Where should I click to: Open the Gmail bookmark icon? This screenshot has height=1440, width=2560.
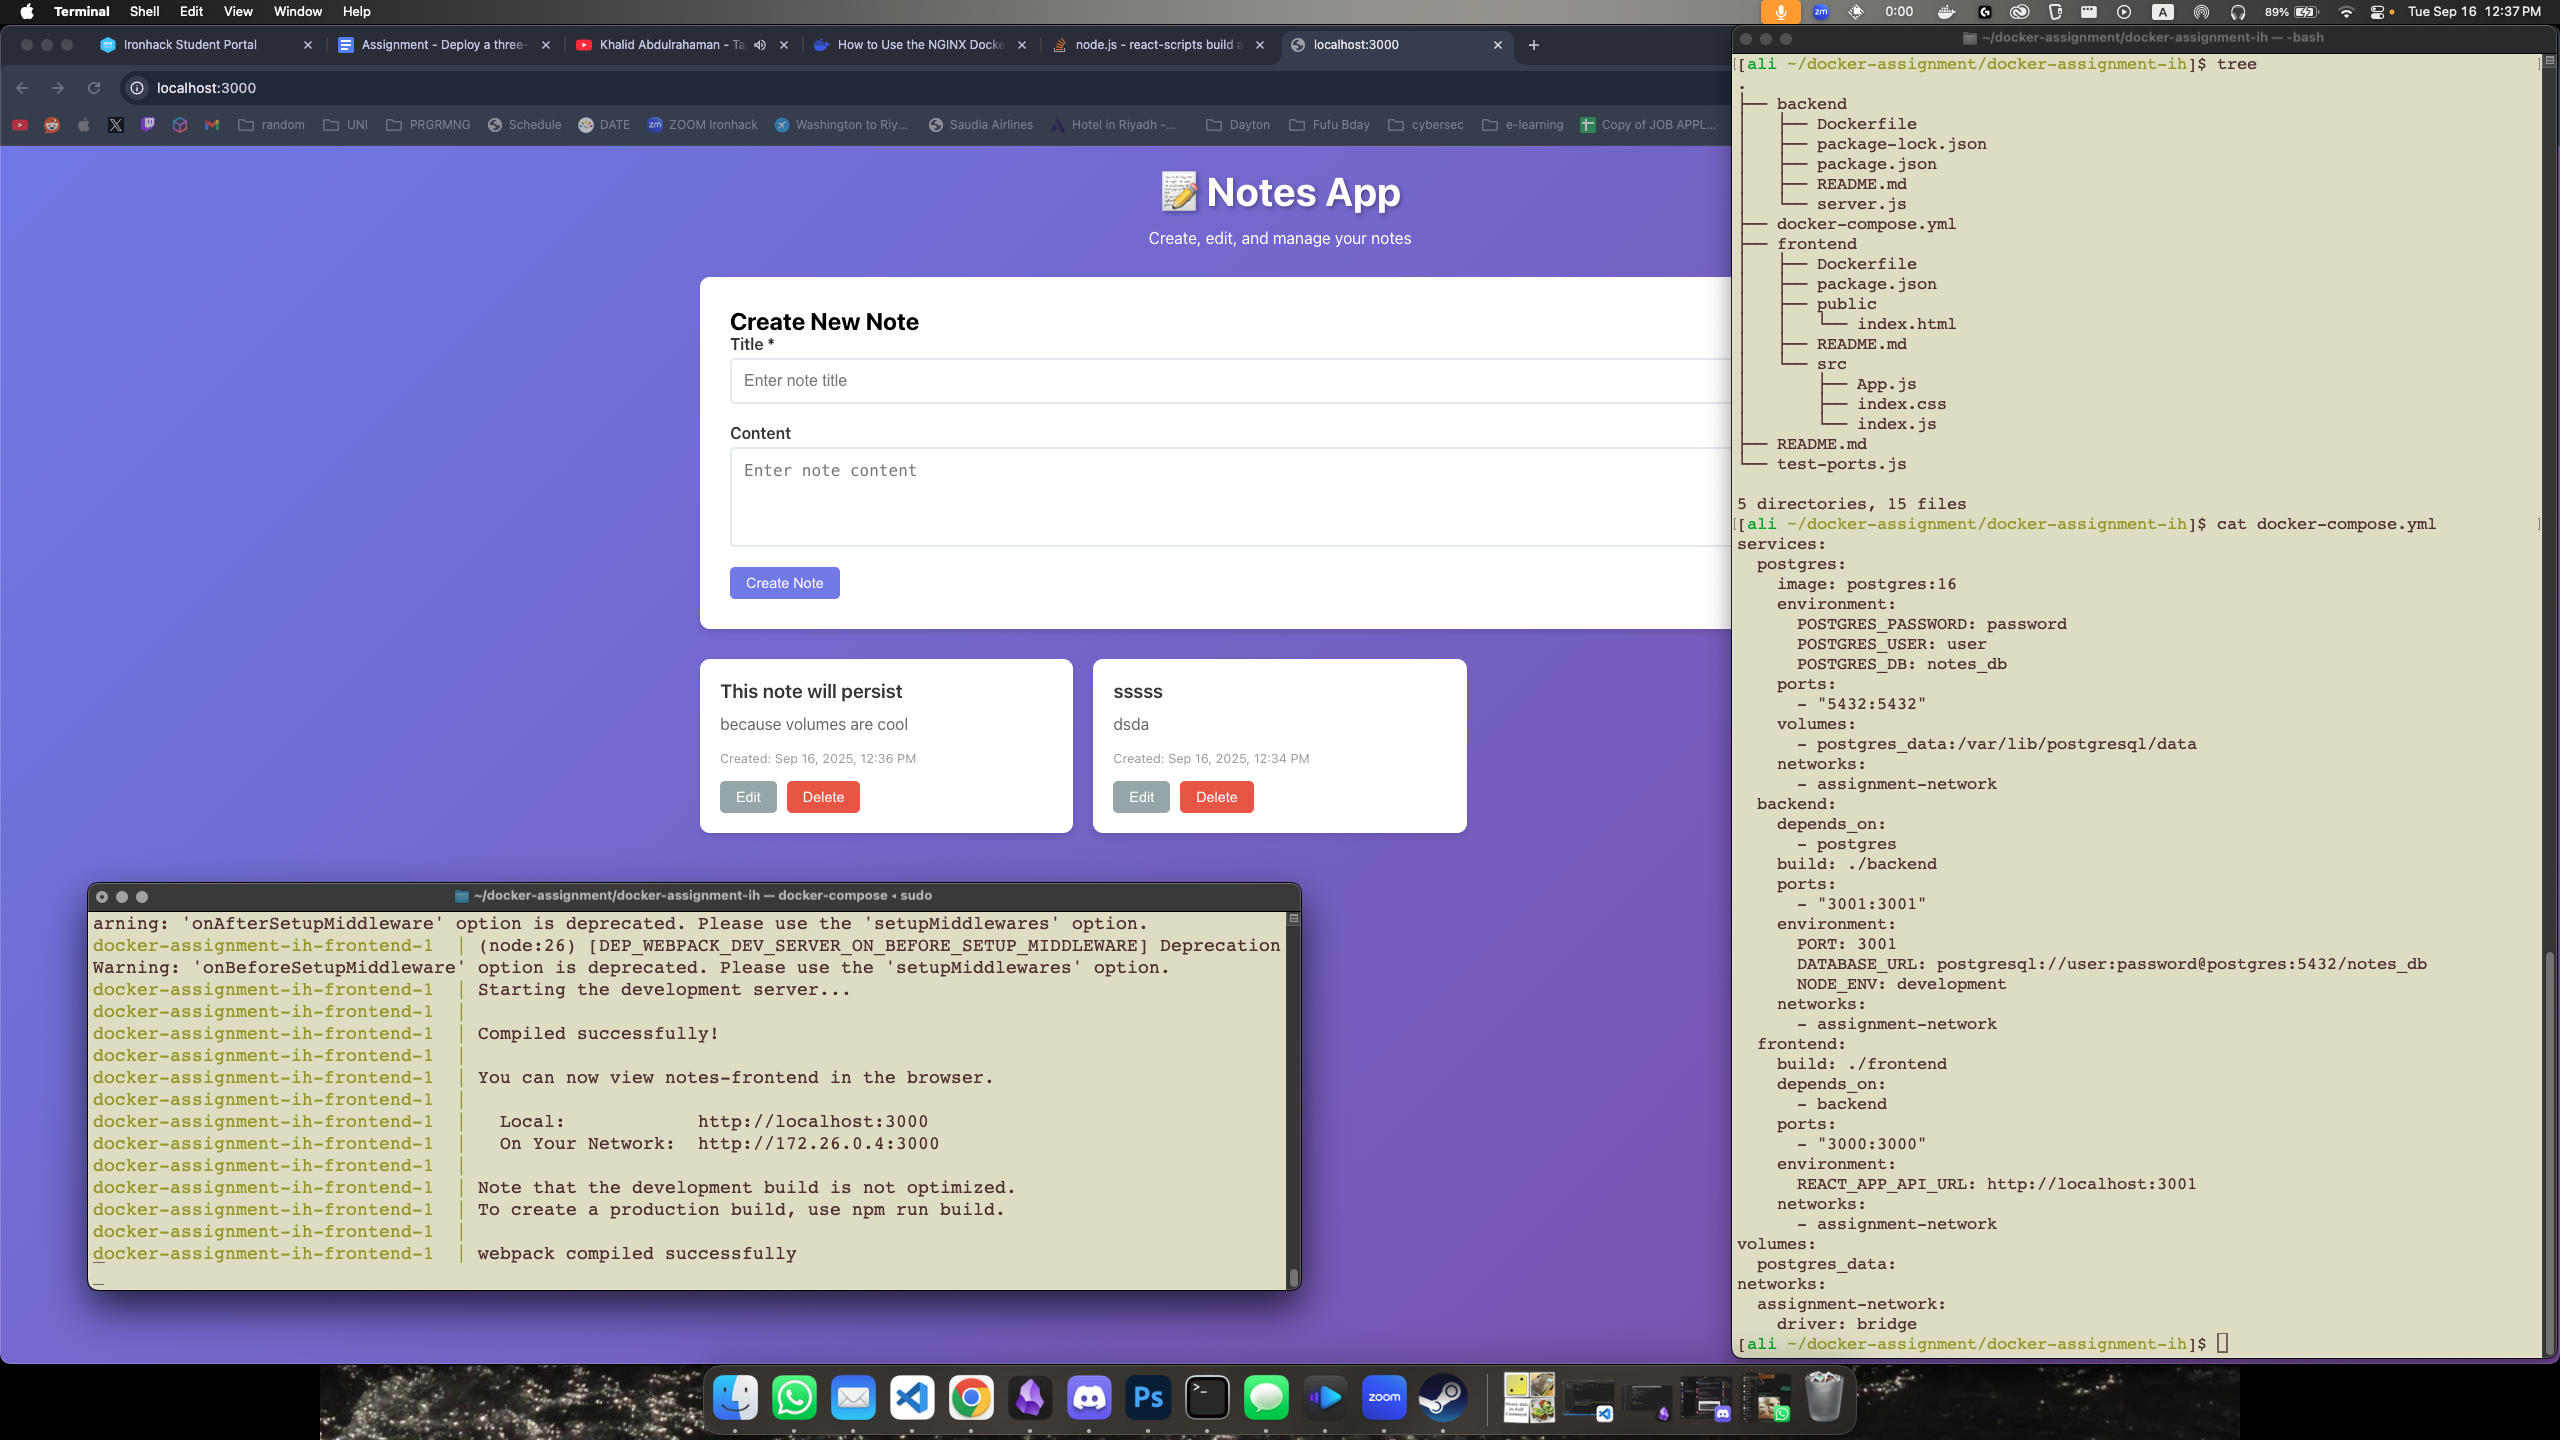click(212, 125)
